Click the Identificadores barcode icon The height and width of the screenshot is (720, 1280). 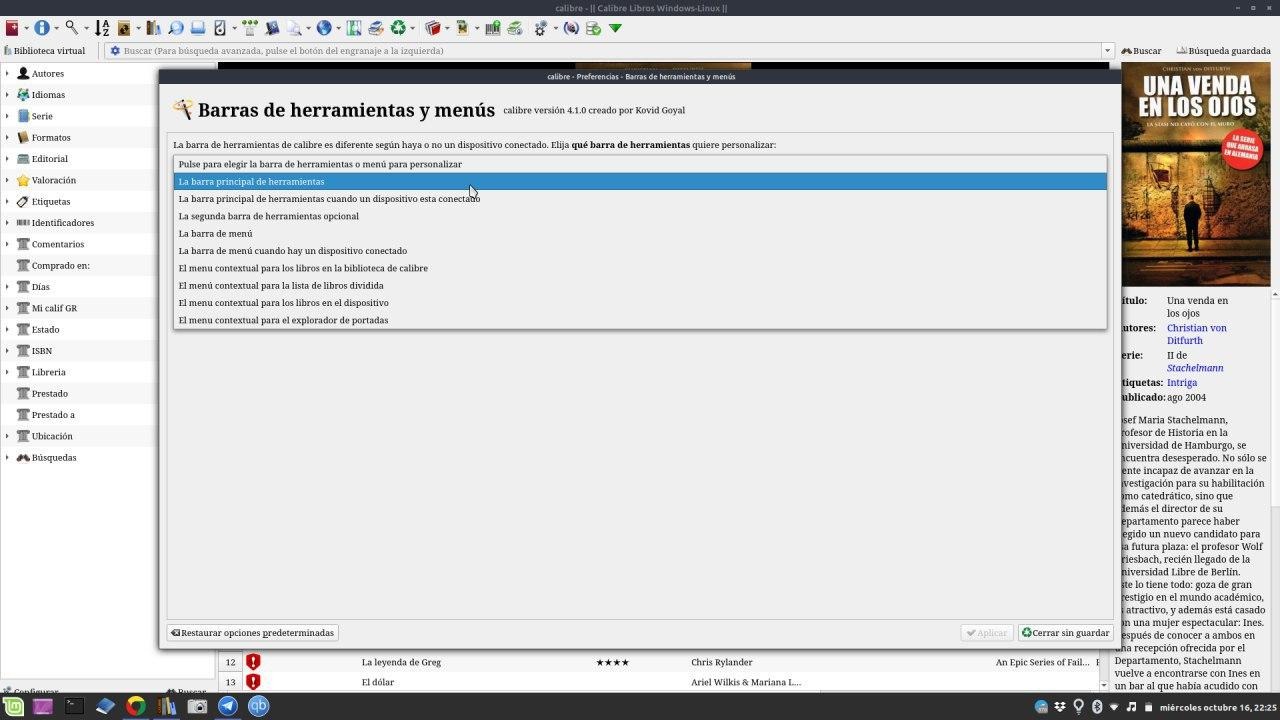tap(23, 223)
